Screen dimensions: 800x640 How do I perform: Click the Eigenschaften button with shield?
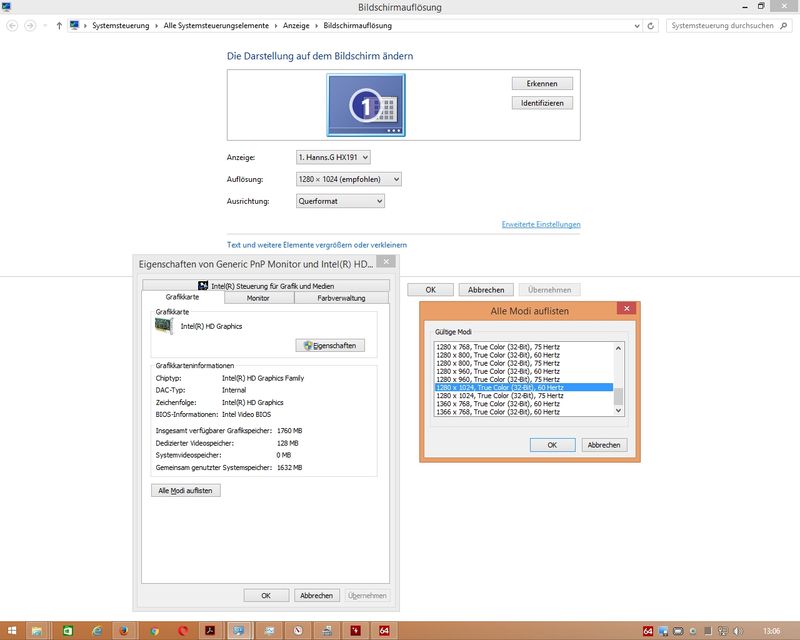pyautogui.click(x=330, y=346)
